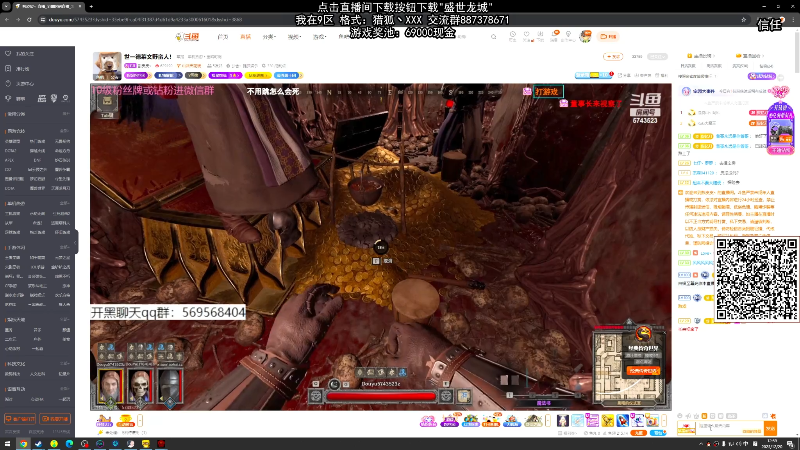This screenshot has height=450, width=800.
Task: Click the trophy icon in left sidebar
Action: [x=8, y=98]
